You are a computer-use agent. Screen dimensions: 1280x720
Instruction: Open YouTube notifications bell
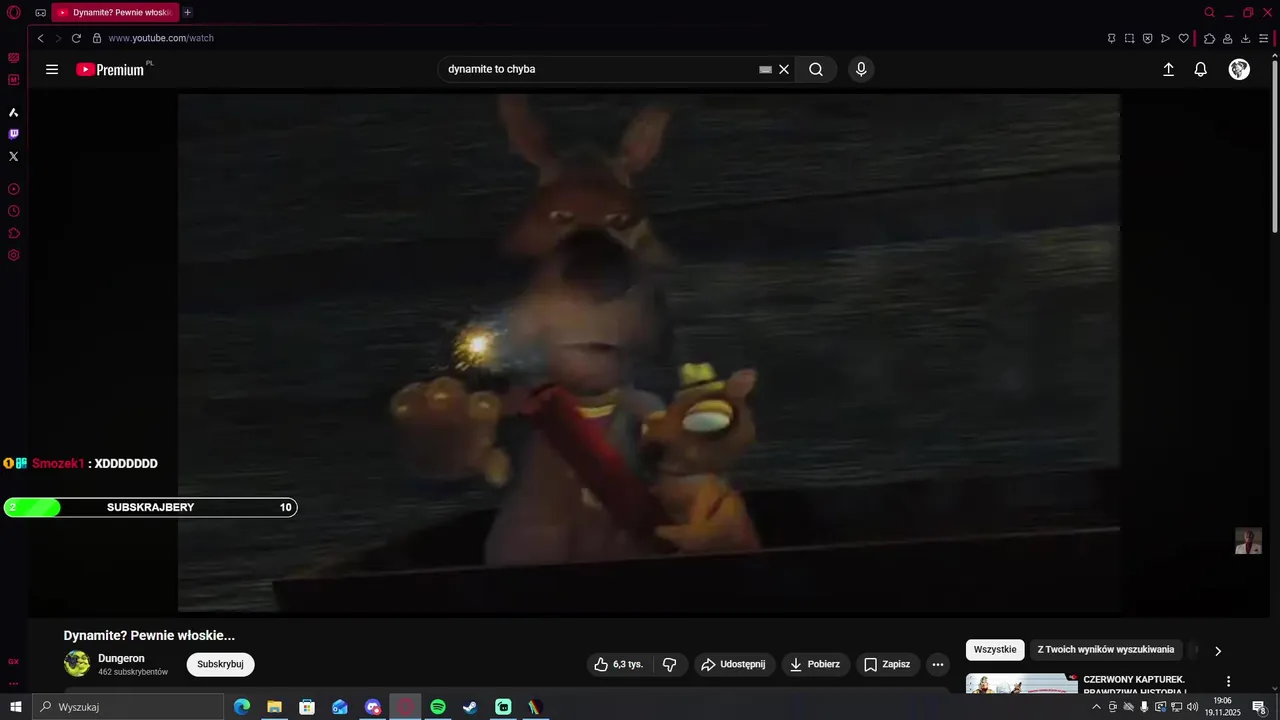tap(1201, 69)
